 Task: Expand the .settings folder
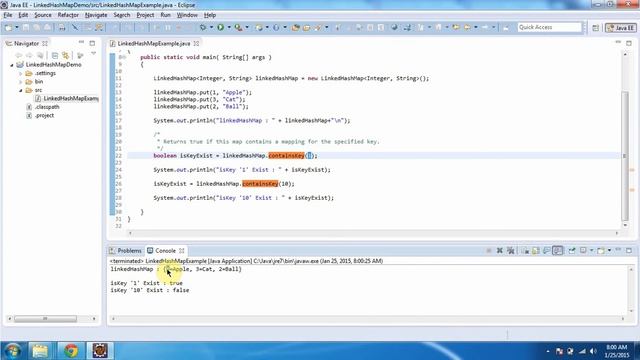[21, 73]
